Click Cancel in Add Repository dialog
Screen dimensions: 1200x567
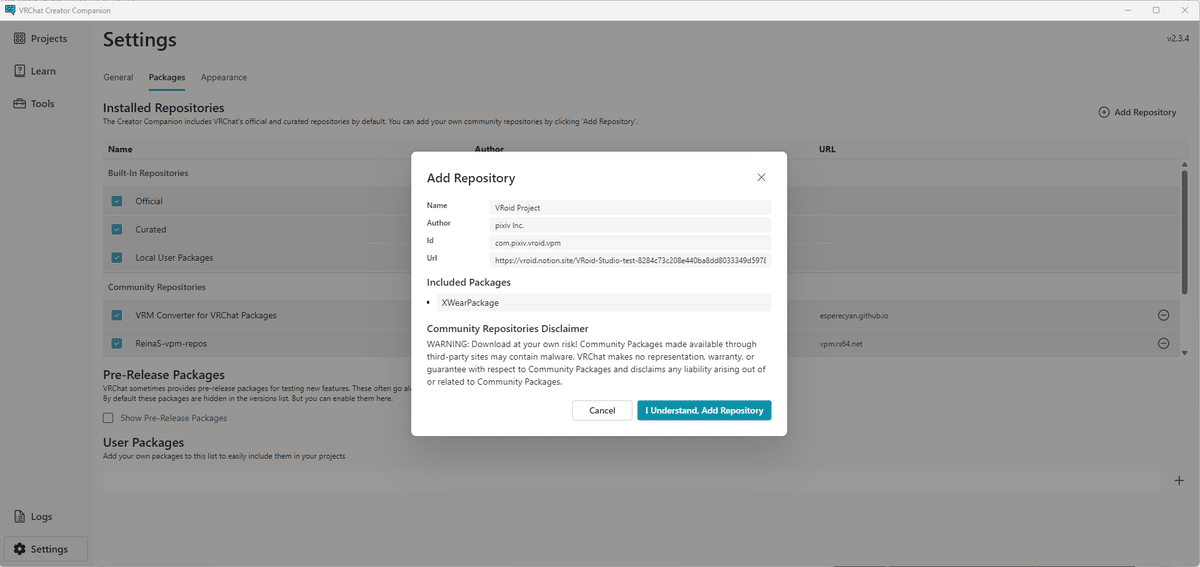click(602, 410)
